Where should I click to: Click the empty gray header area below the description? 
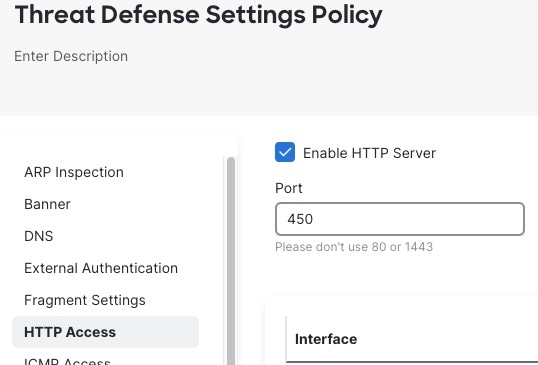[x=269, y=91]
